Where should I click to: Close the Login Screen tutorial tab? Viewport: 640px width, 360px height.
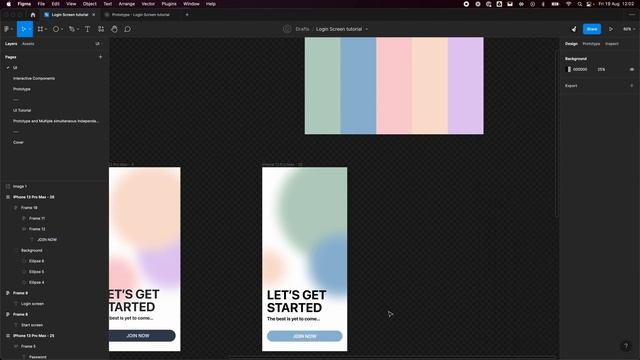click(93, 15)
